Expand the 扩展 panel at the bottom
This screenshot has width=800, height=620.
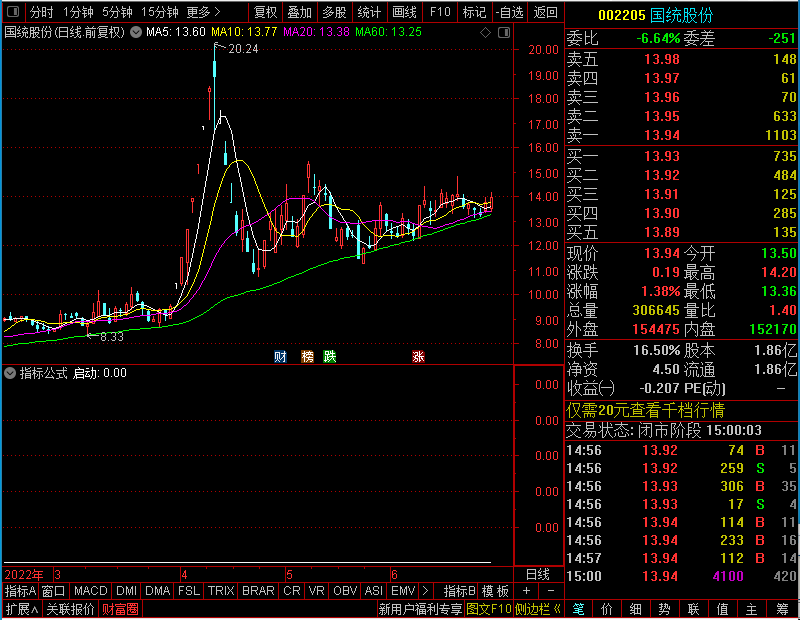pos(22,609)
